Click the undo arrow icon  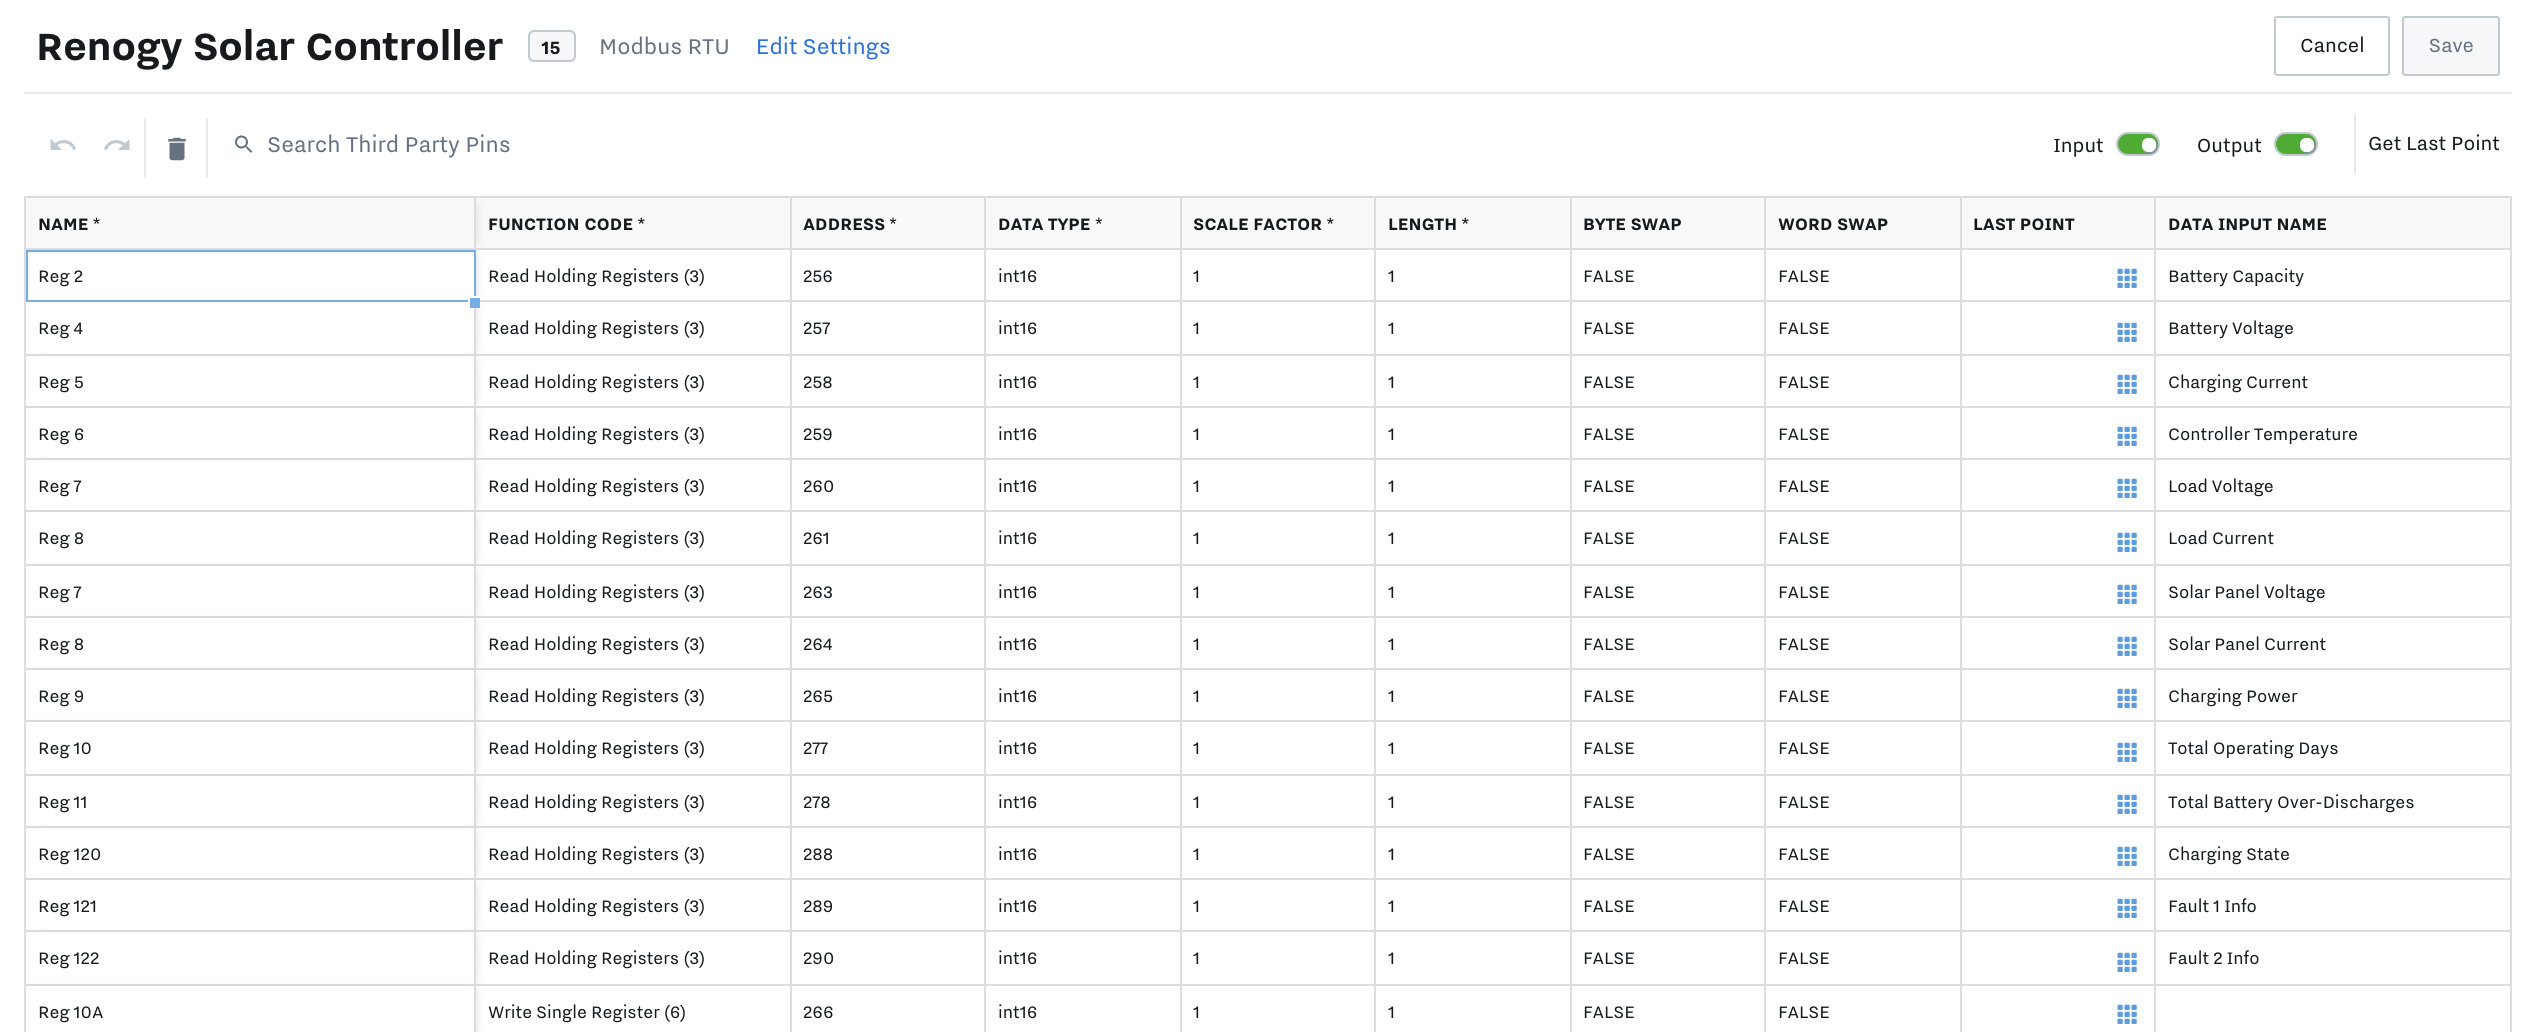coord(63,146)
